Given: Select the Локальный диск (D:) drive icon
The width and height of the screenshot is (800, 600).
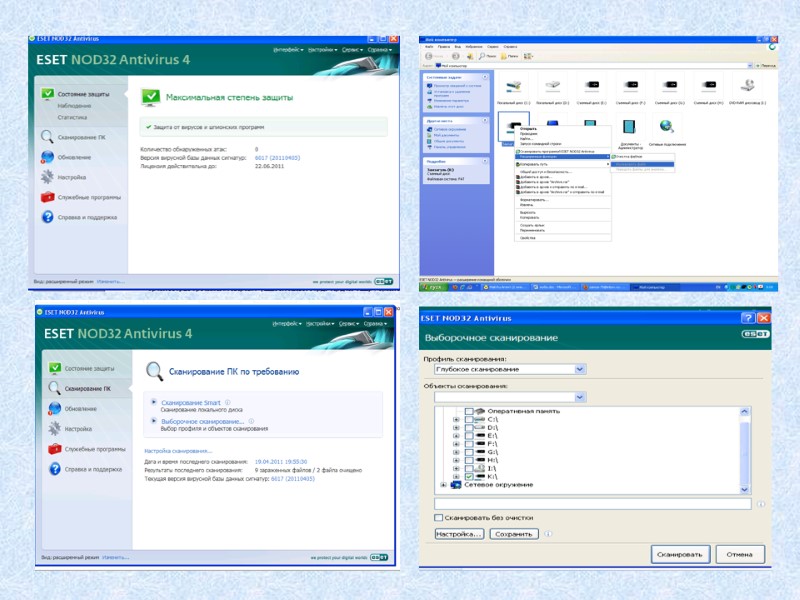Looking at the screenshot, I should coord(553,85).
